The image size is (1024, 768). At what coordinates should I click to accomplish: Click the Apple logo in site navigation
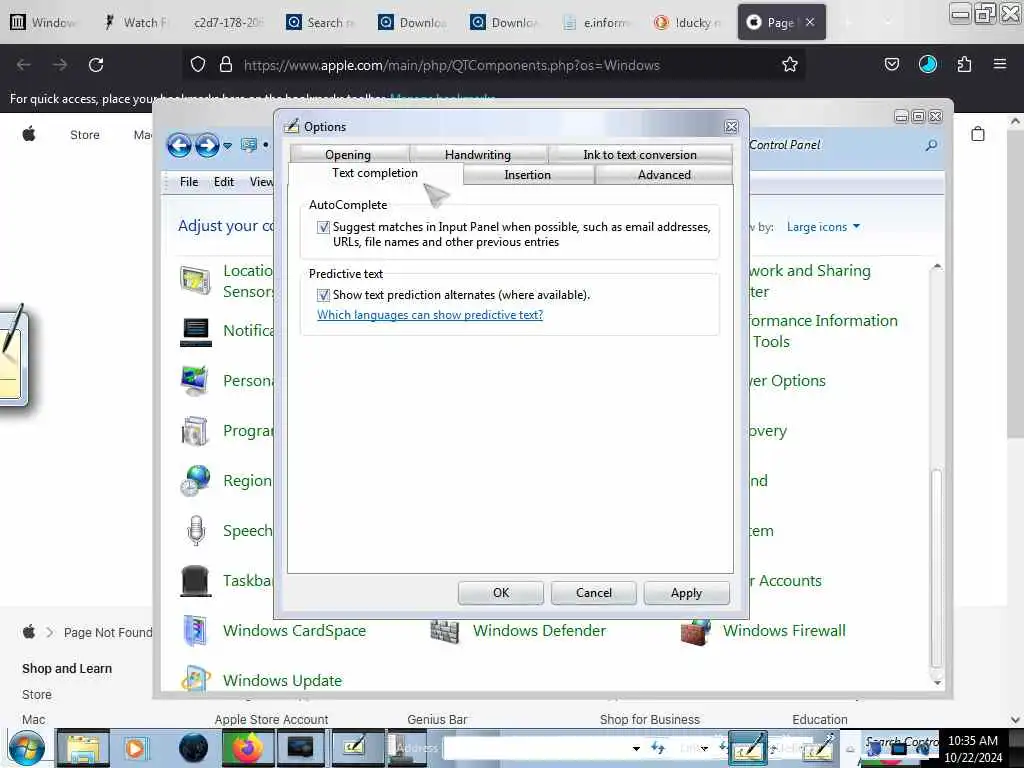(29, 134)
